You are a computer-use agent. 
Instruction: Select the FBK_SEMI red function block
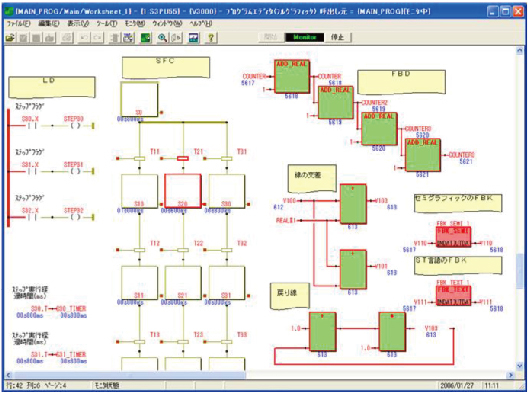coord(453,237)
